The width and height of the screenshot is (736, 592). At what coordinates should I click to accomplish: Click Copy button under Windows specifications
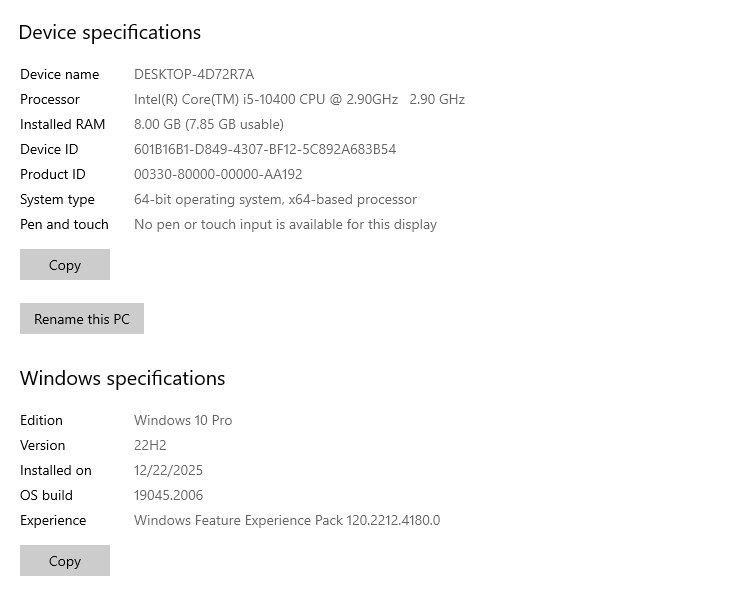(65, 561)
